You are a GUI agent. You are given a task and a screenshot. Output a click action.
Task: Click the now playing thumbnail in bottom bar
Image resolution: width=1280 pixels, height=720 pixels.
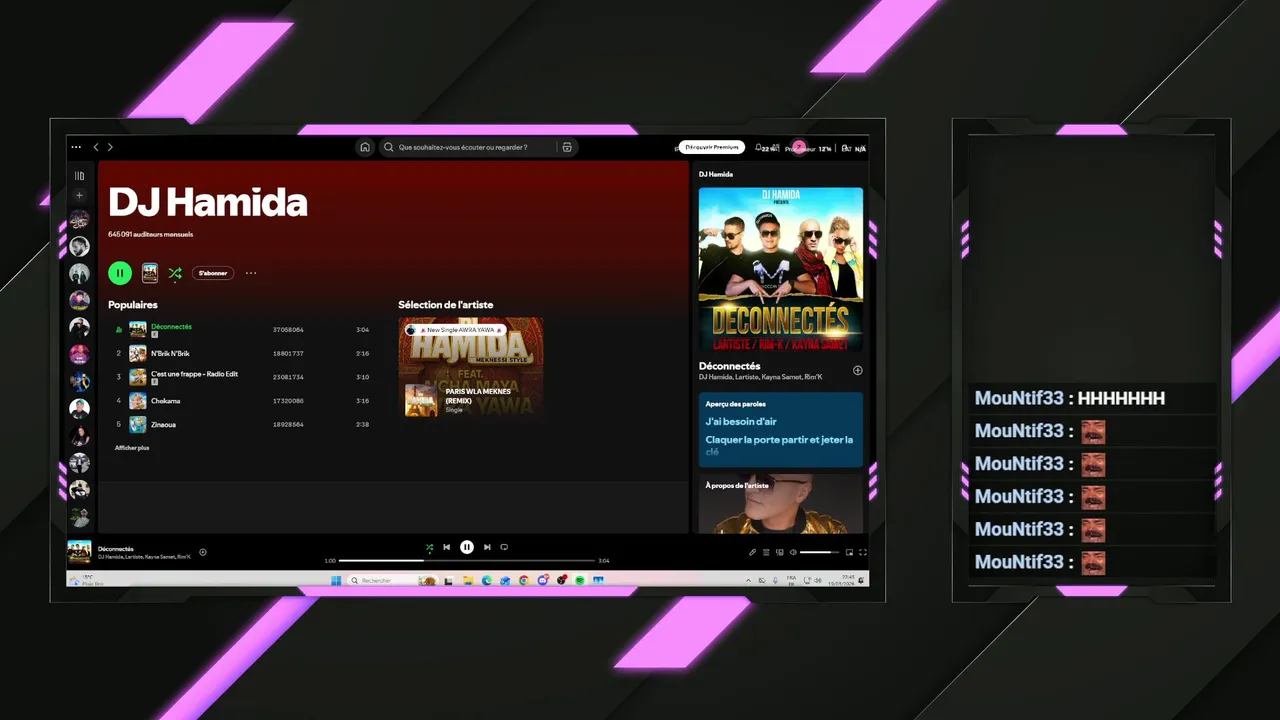[x=79, y=552]
